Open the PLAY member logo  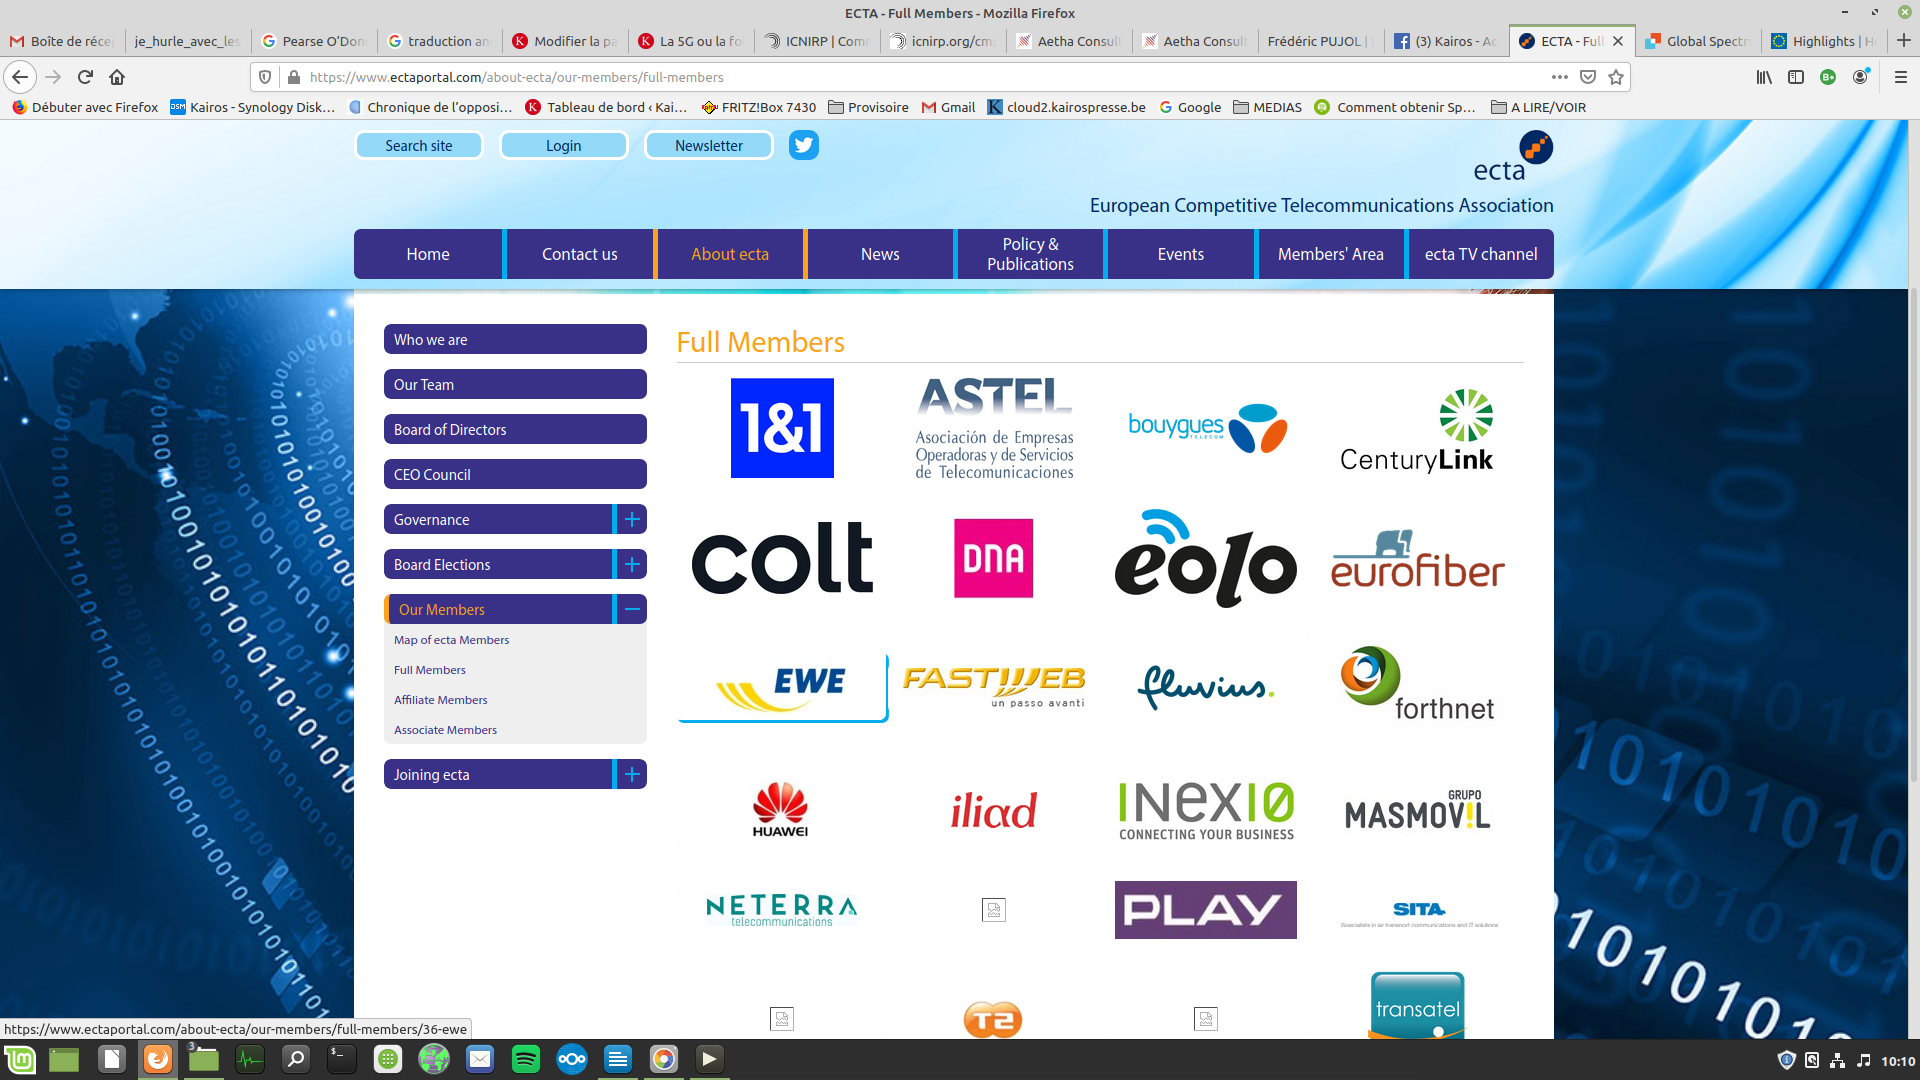click(1205, 910)
